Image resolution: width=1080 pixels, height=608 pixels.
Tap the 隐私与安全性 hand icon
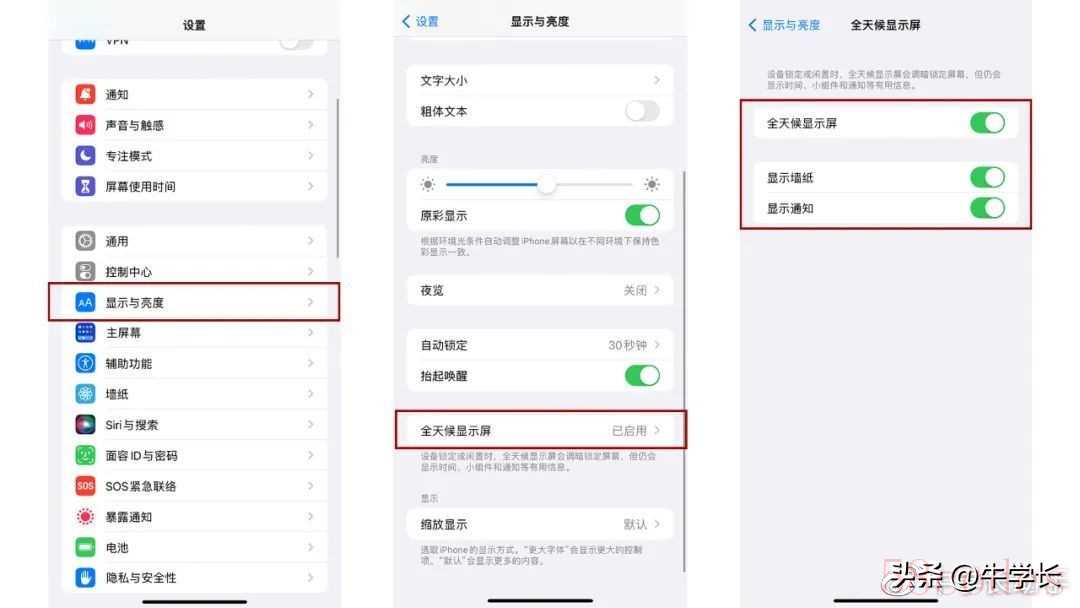click(85, 578)
